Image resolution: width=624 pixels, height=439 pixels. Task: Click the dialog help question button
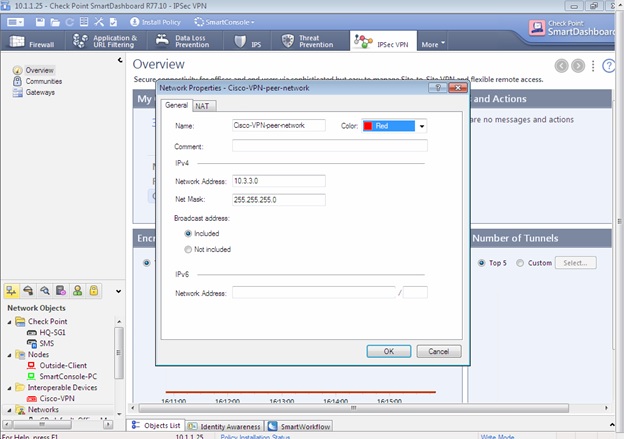pyautogui.click(x=438, y=88)
